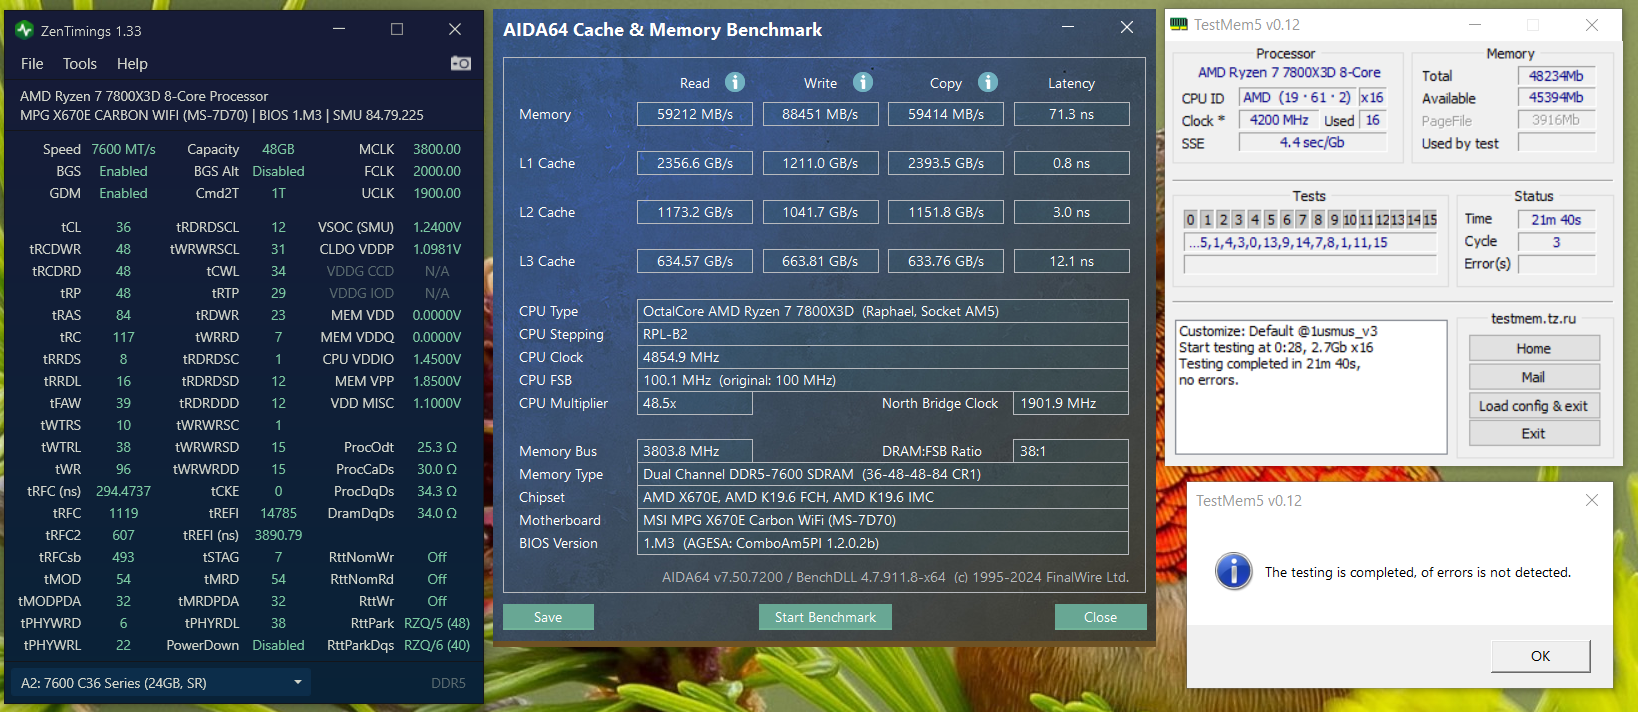Click OK in the testing completed dialog
This screenshot has width=1638, height=712.
1540,656
